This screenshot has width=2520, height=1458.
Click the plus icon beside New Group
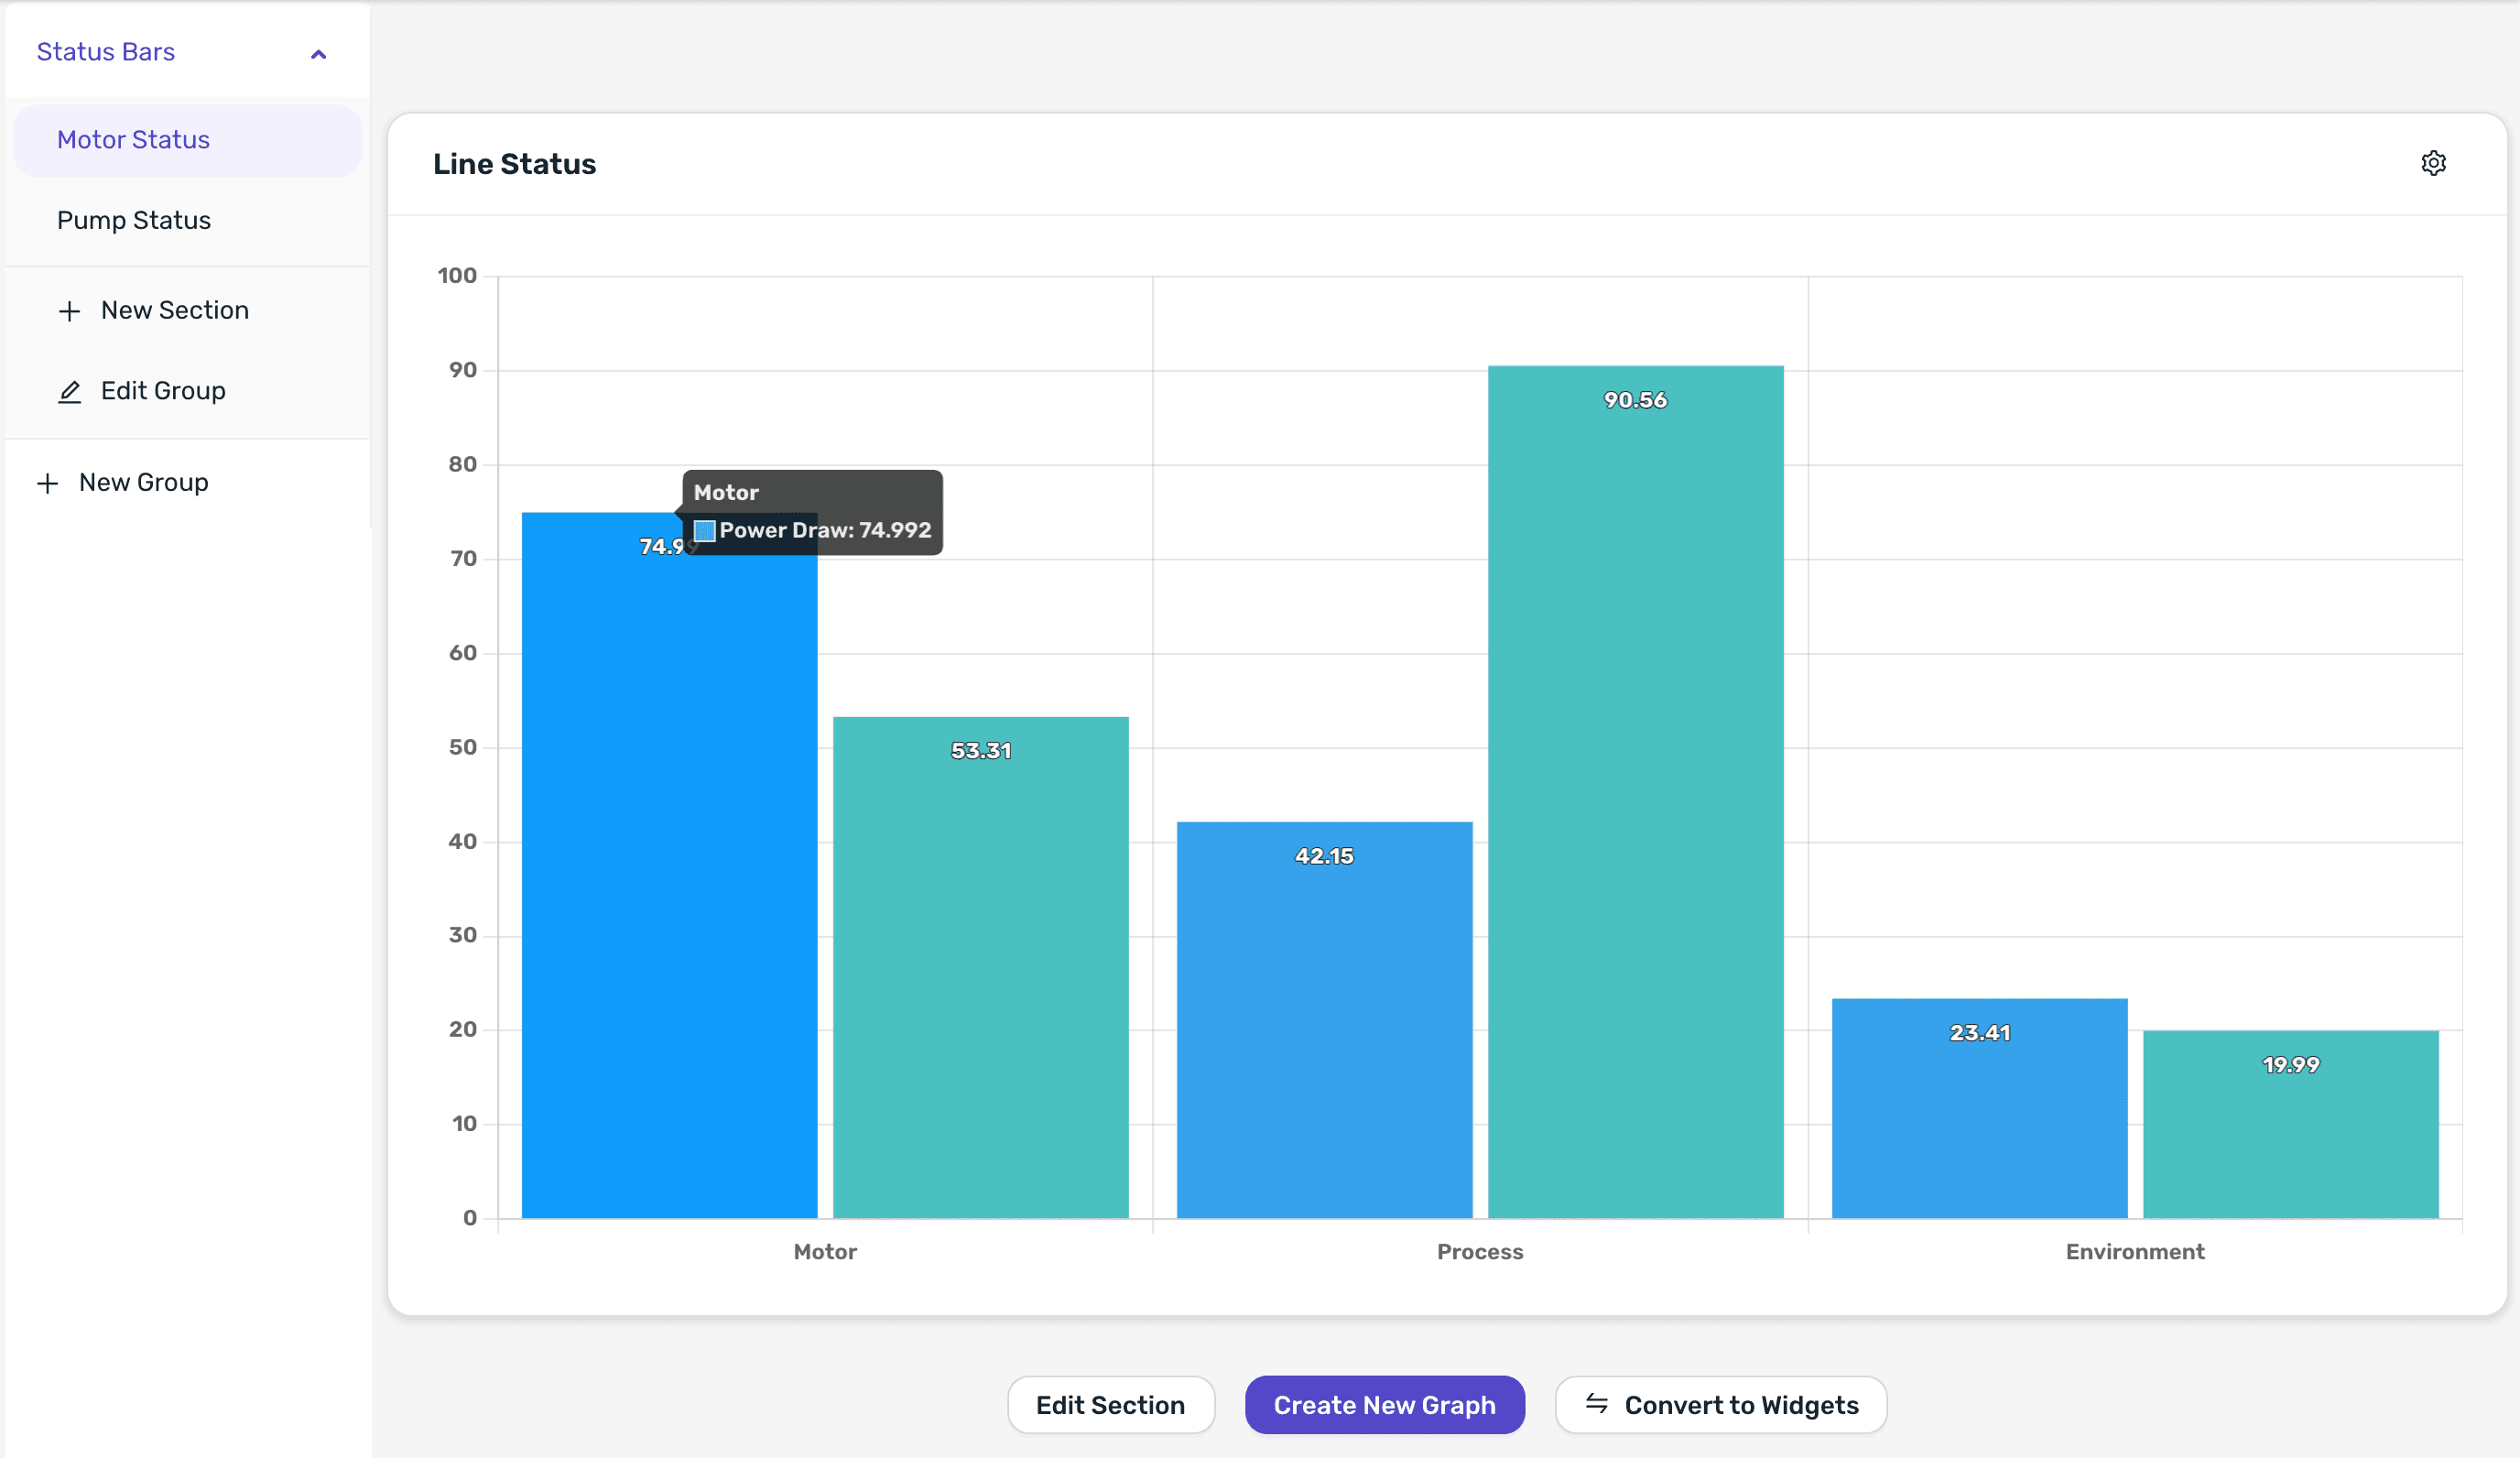click(x=47, y=484)
